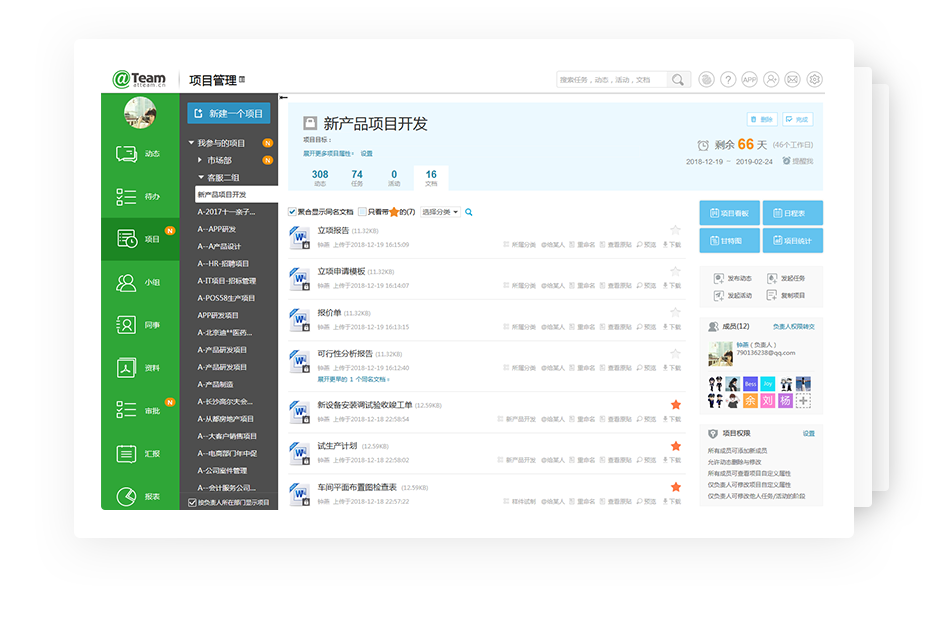Collapse the 客服二组 project group
This screenshot has width=940, height=618.
tap(200, 177)
